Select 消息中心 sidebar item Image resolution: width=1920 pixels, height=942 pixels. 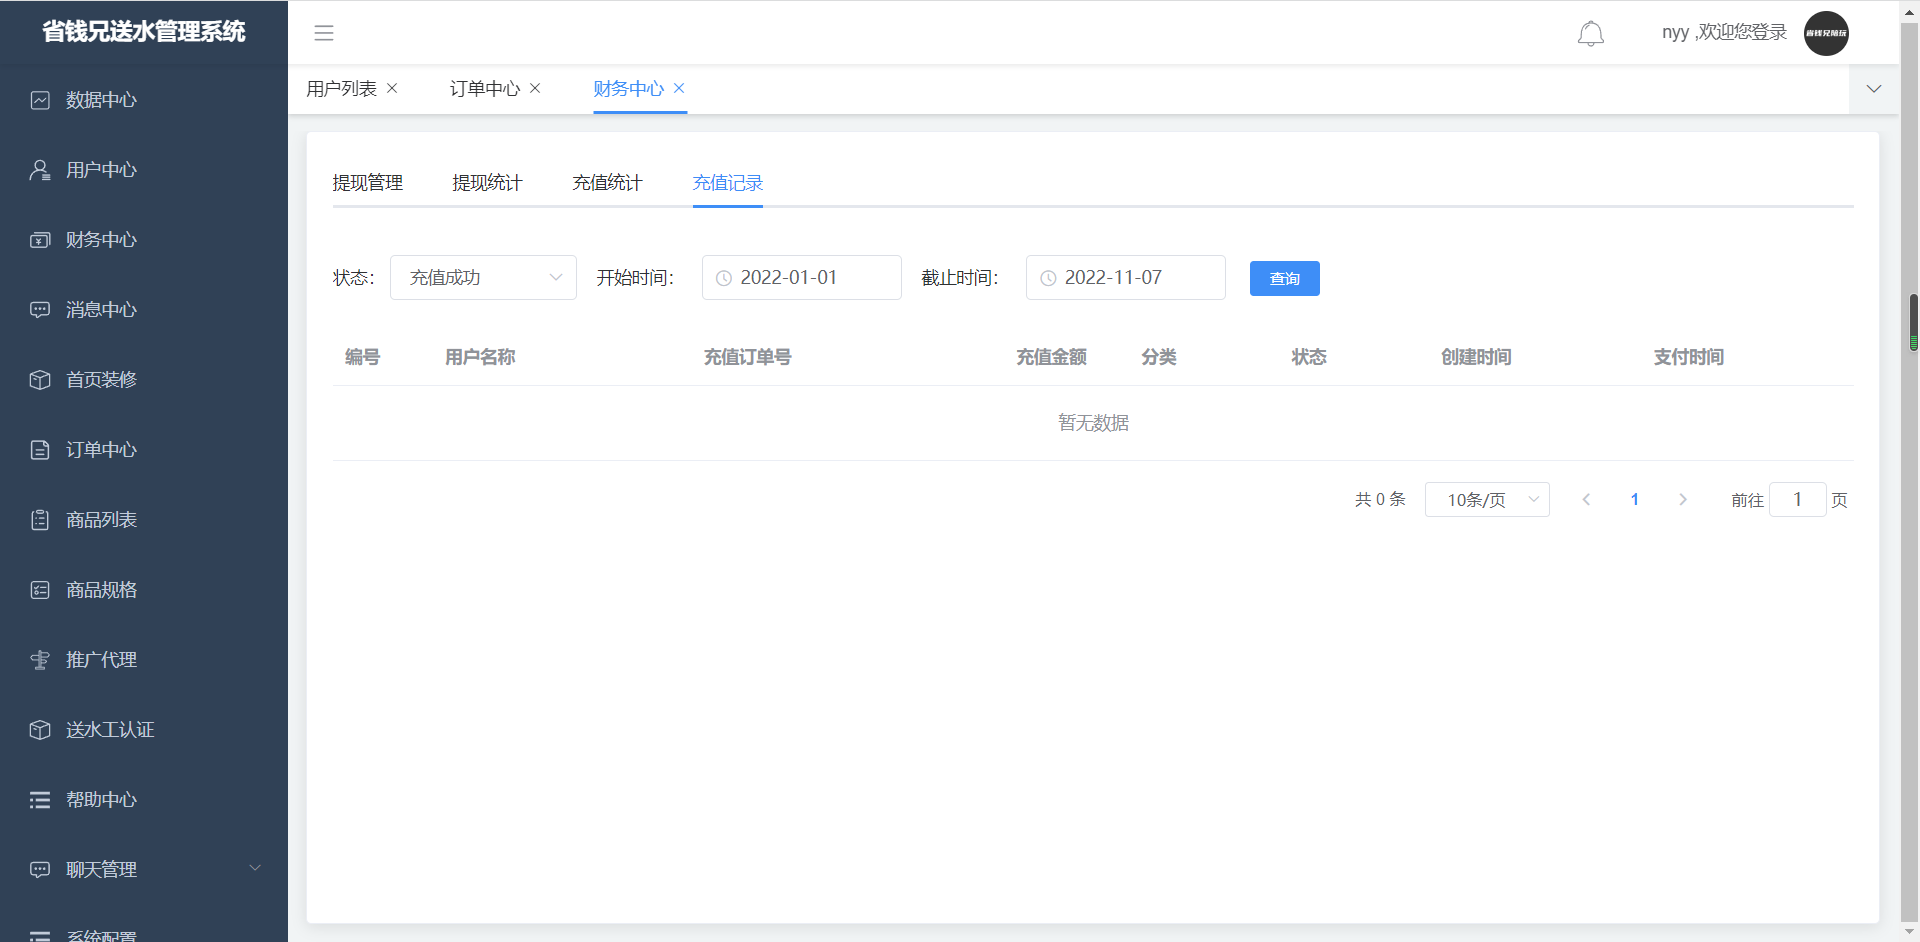(x=101, y=310)
